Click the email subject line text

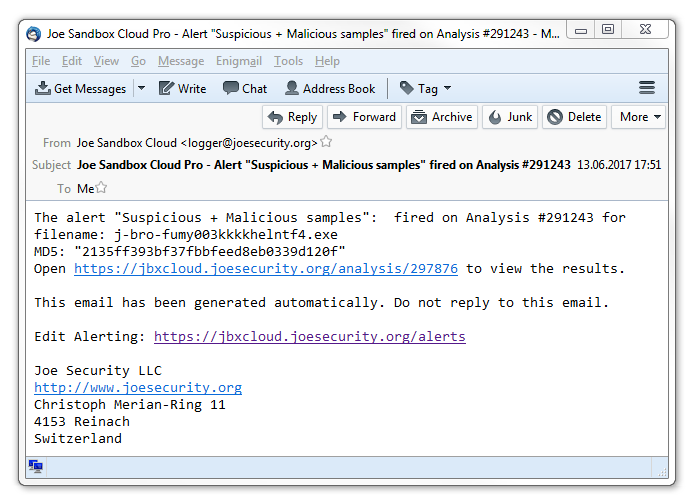click(323, 165)
